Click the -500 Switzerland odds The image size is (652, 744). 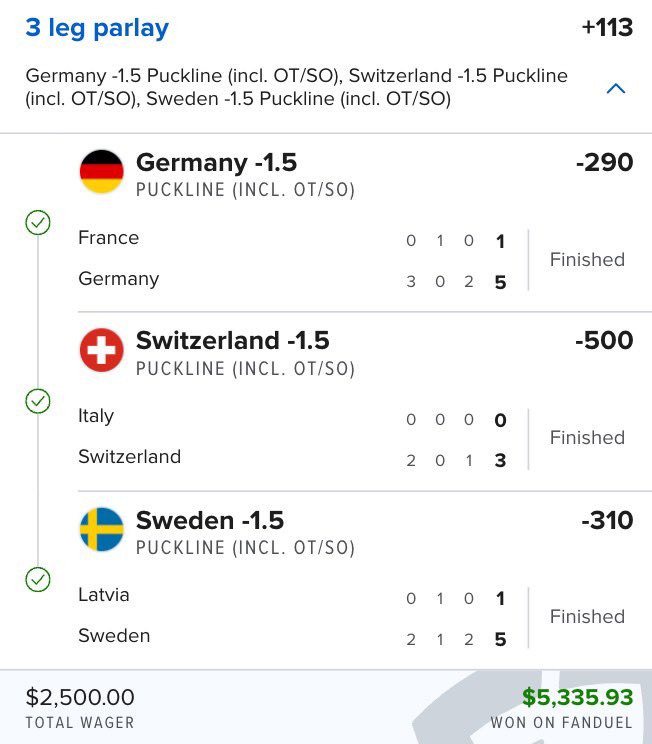pos(604,341)
